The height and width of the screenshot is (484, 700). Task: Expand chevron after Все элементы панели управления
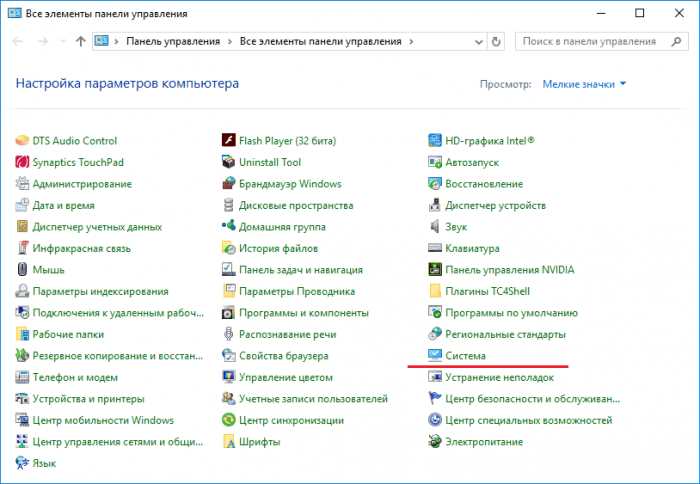coord(411,42)
